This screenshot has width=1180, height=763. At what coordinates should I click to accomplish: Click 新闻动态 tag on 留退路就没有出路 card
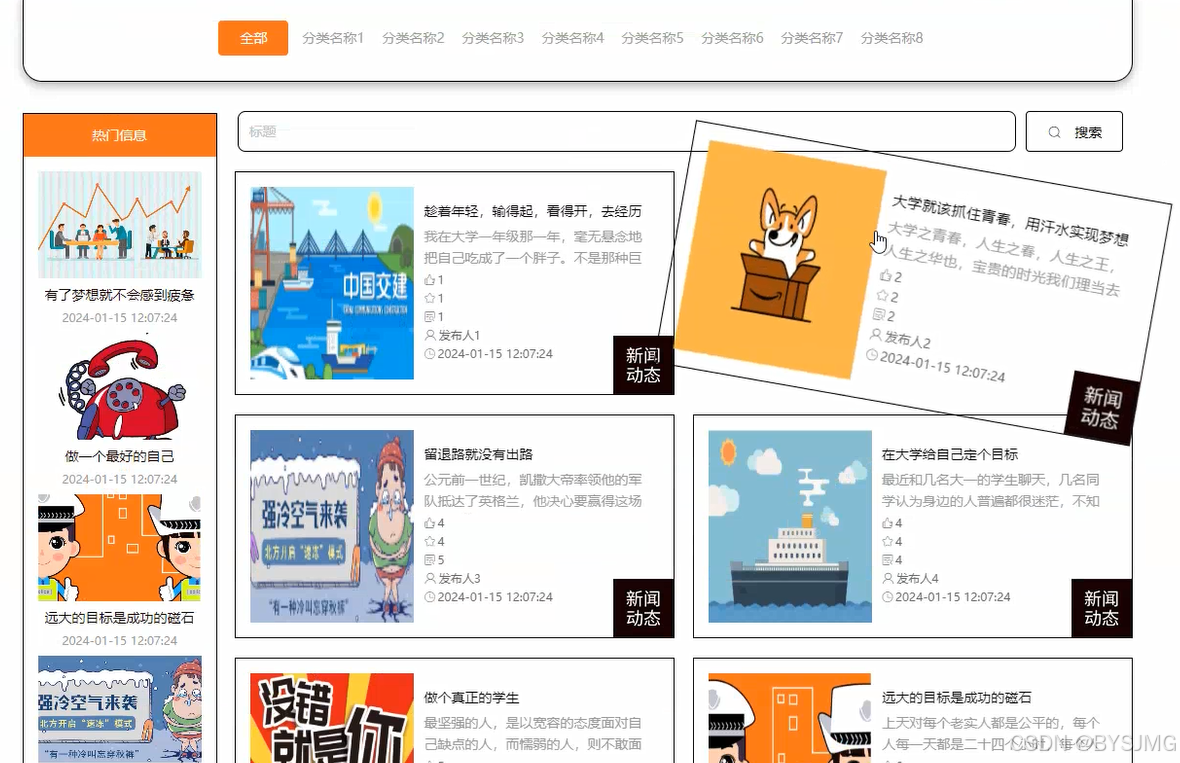pyautogui.click(x=643, y=608)
